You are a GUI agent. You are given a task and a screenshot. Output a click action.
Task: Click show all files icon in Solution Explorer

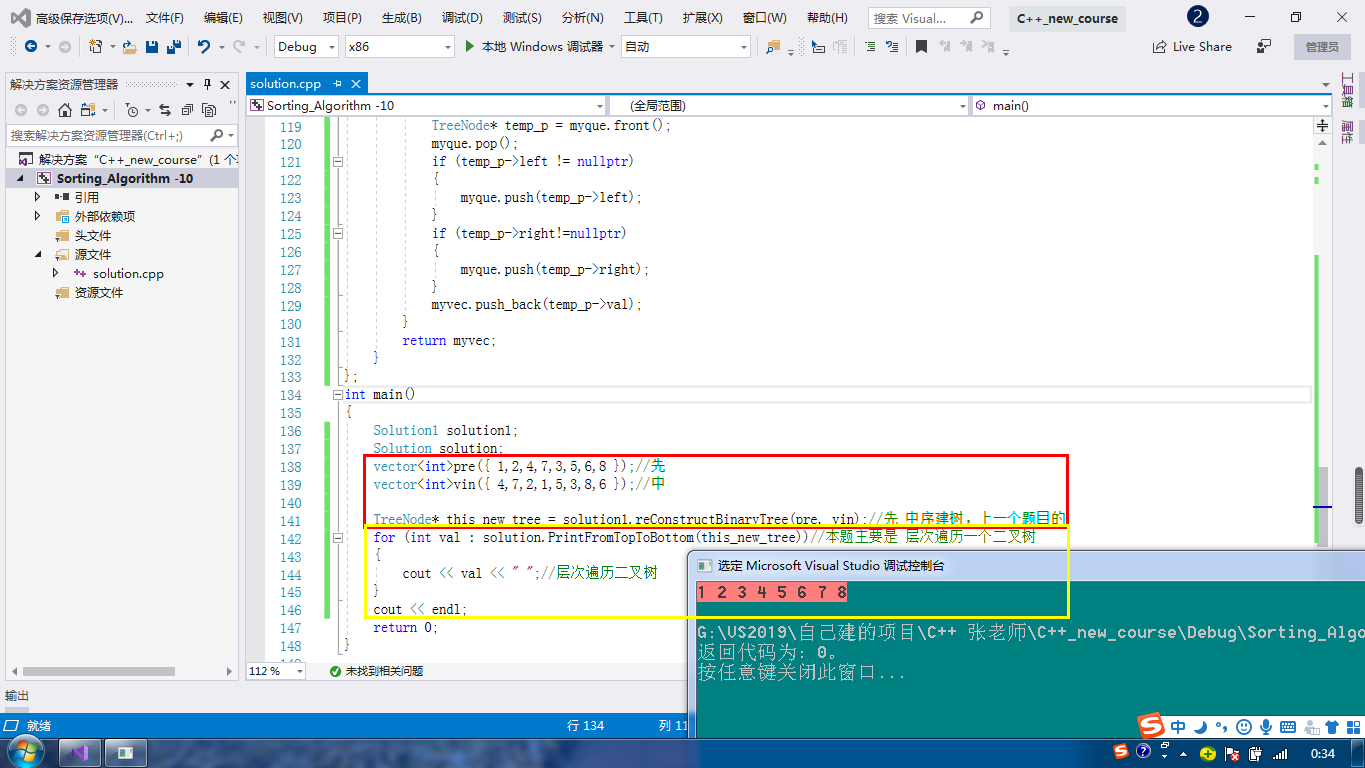[x=209, y=110]
